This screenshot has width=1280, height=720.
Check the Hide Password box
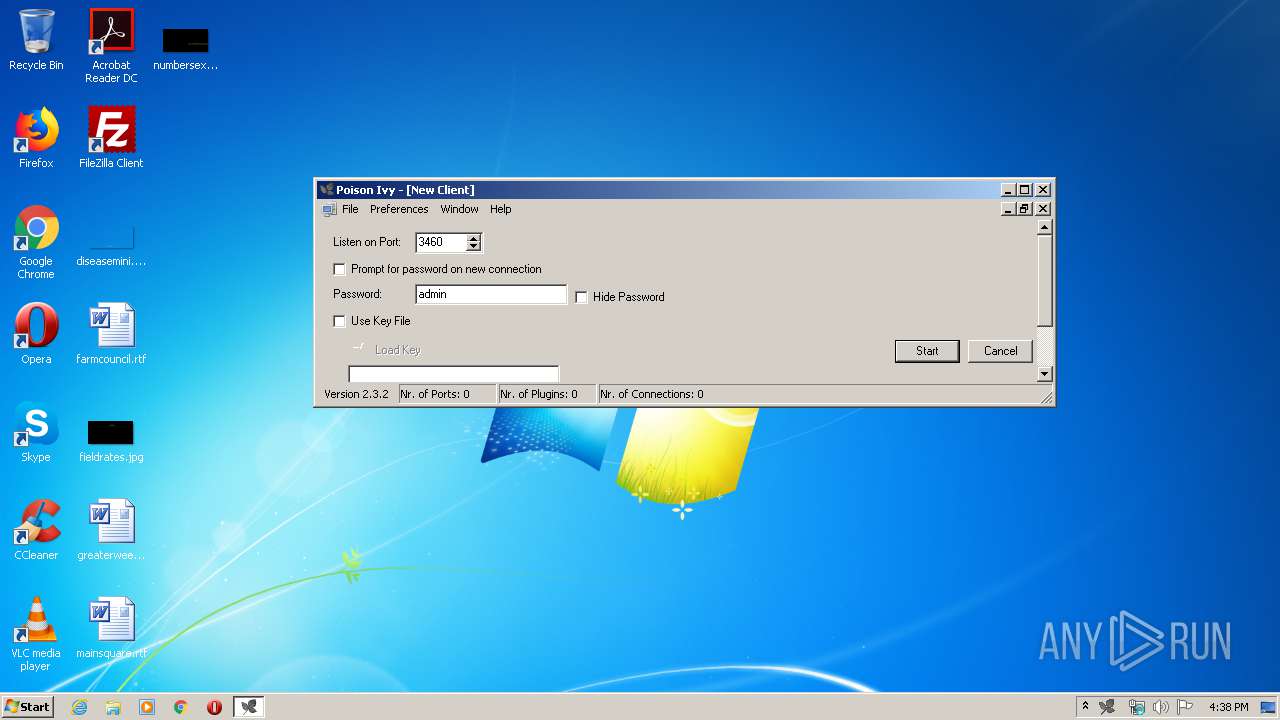(x=581, y=297)
